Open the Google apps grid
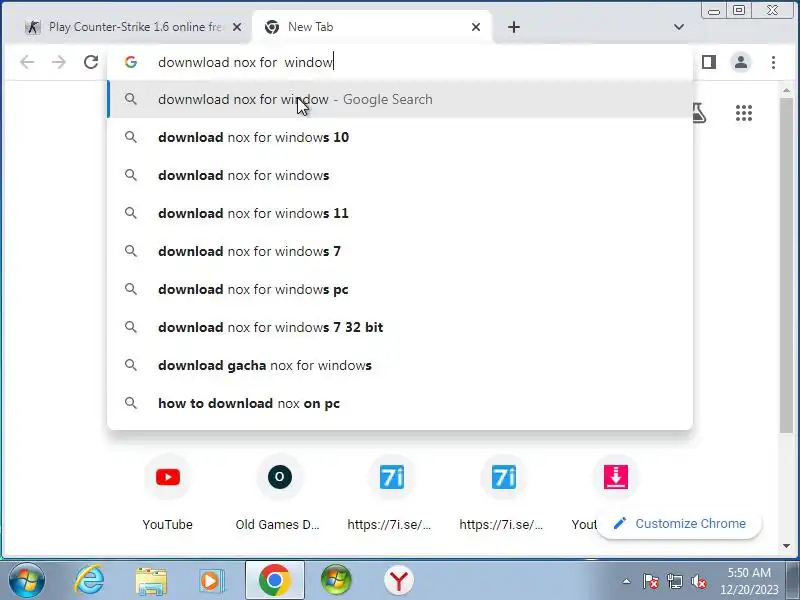 tap(744, 113)
